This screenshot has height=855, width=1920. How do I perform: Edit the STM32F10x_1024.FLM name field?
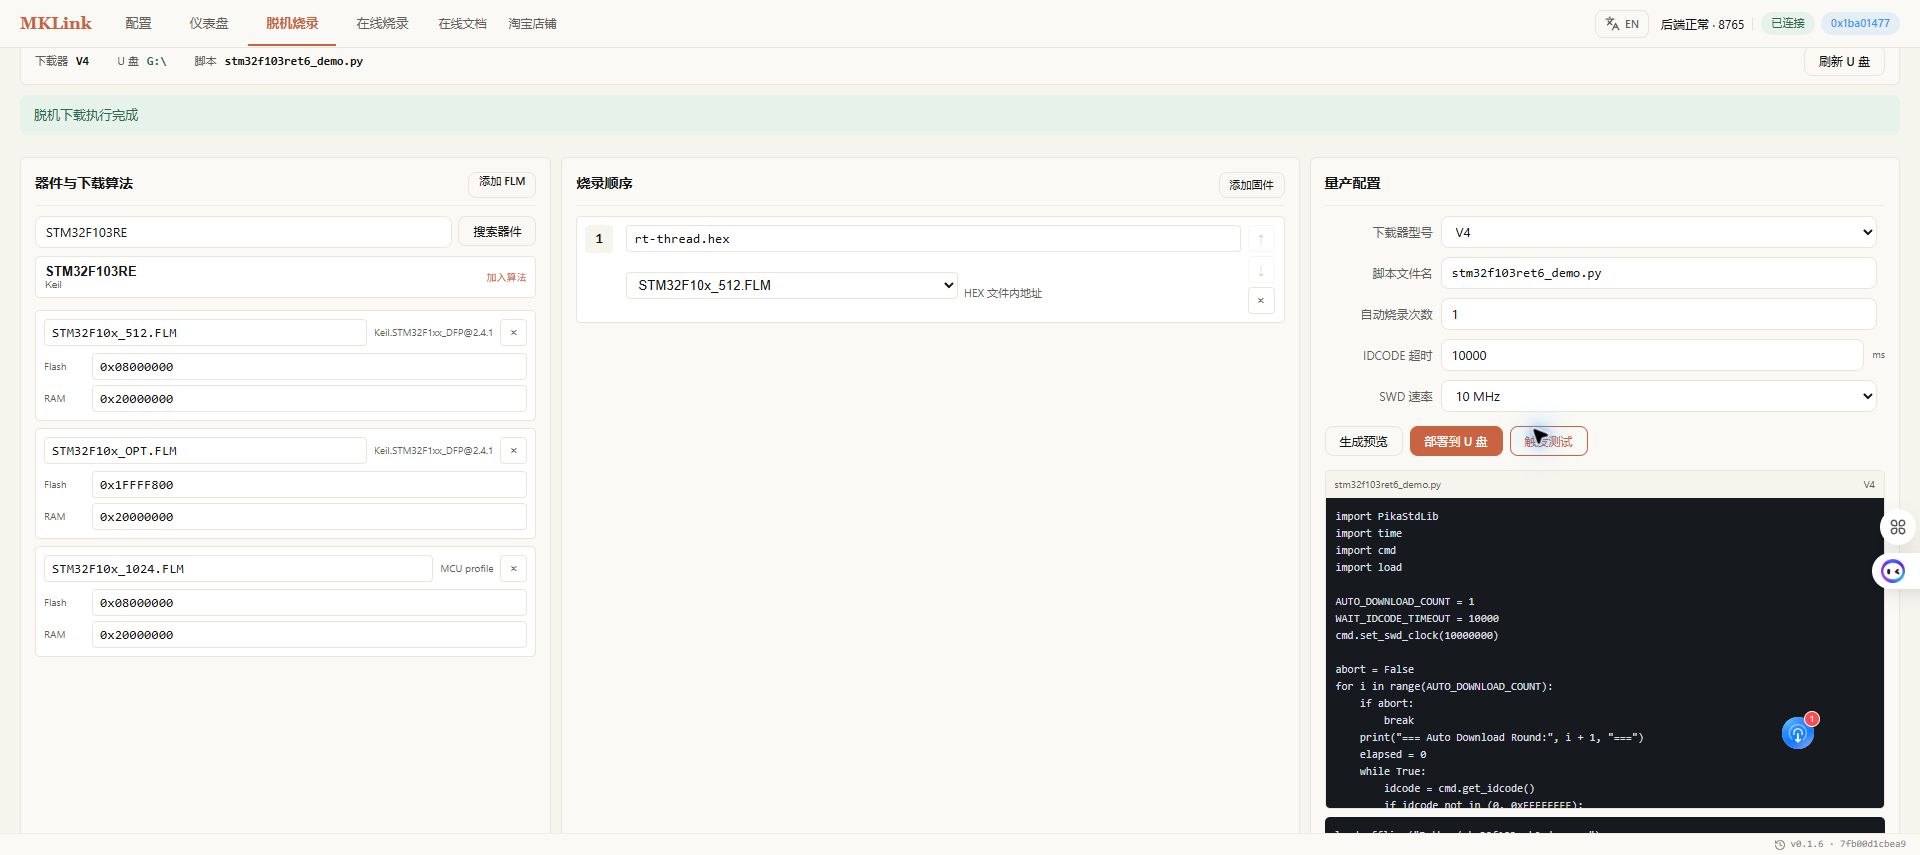tap(238, 569)
